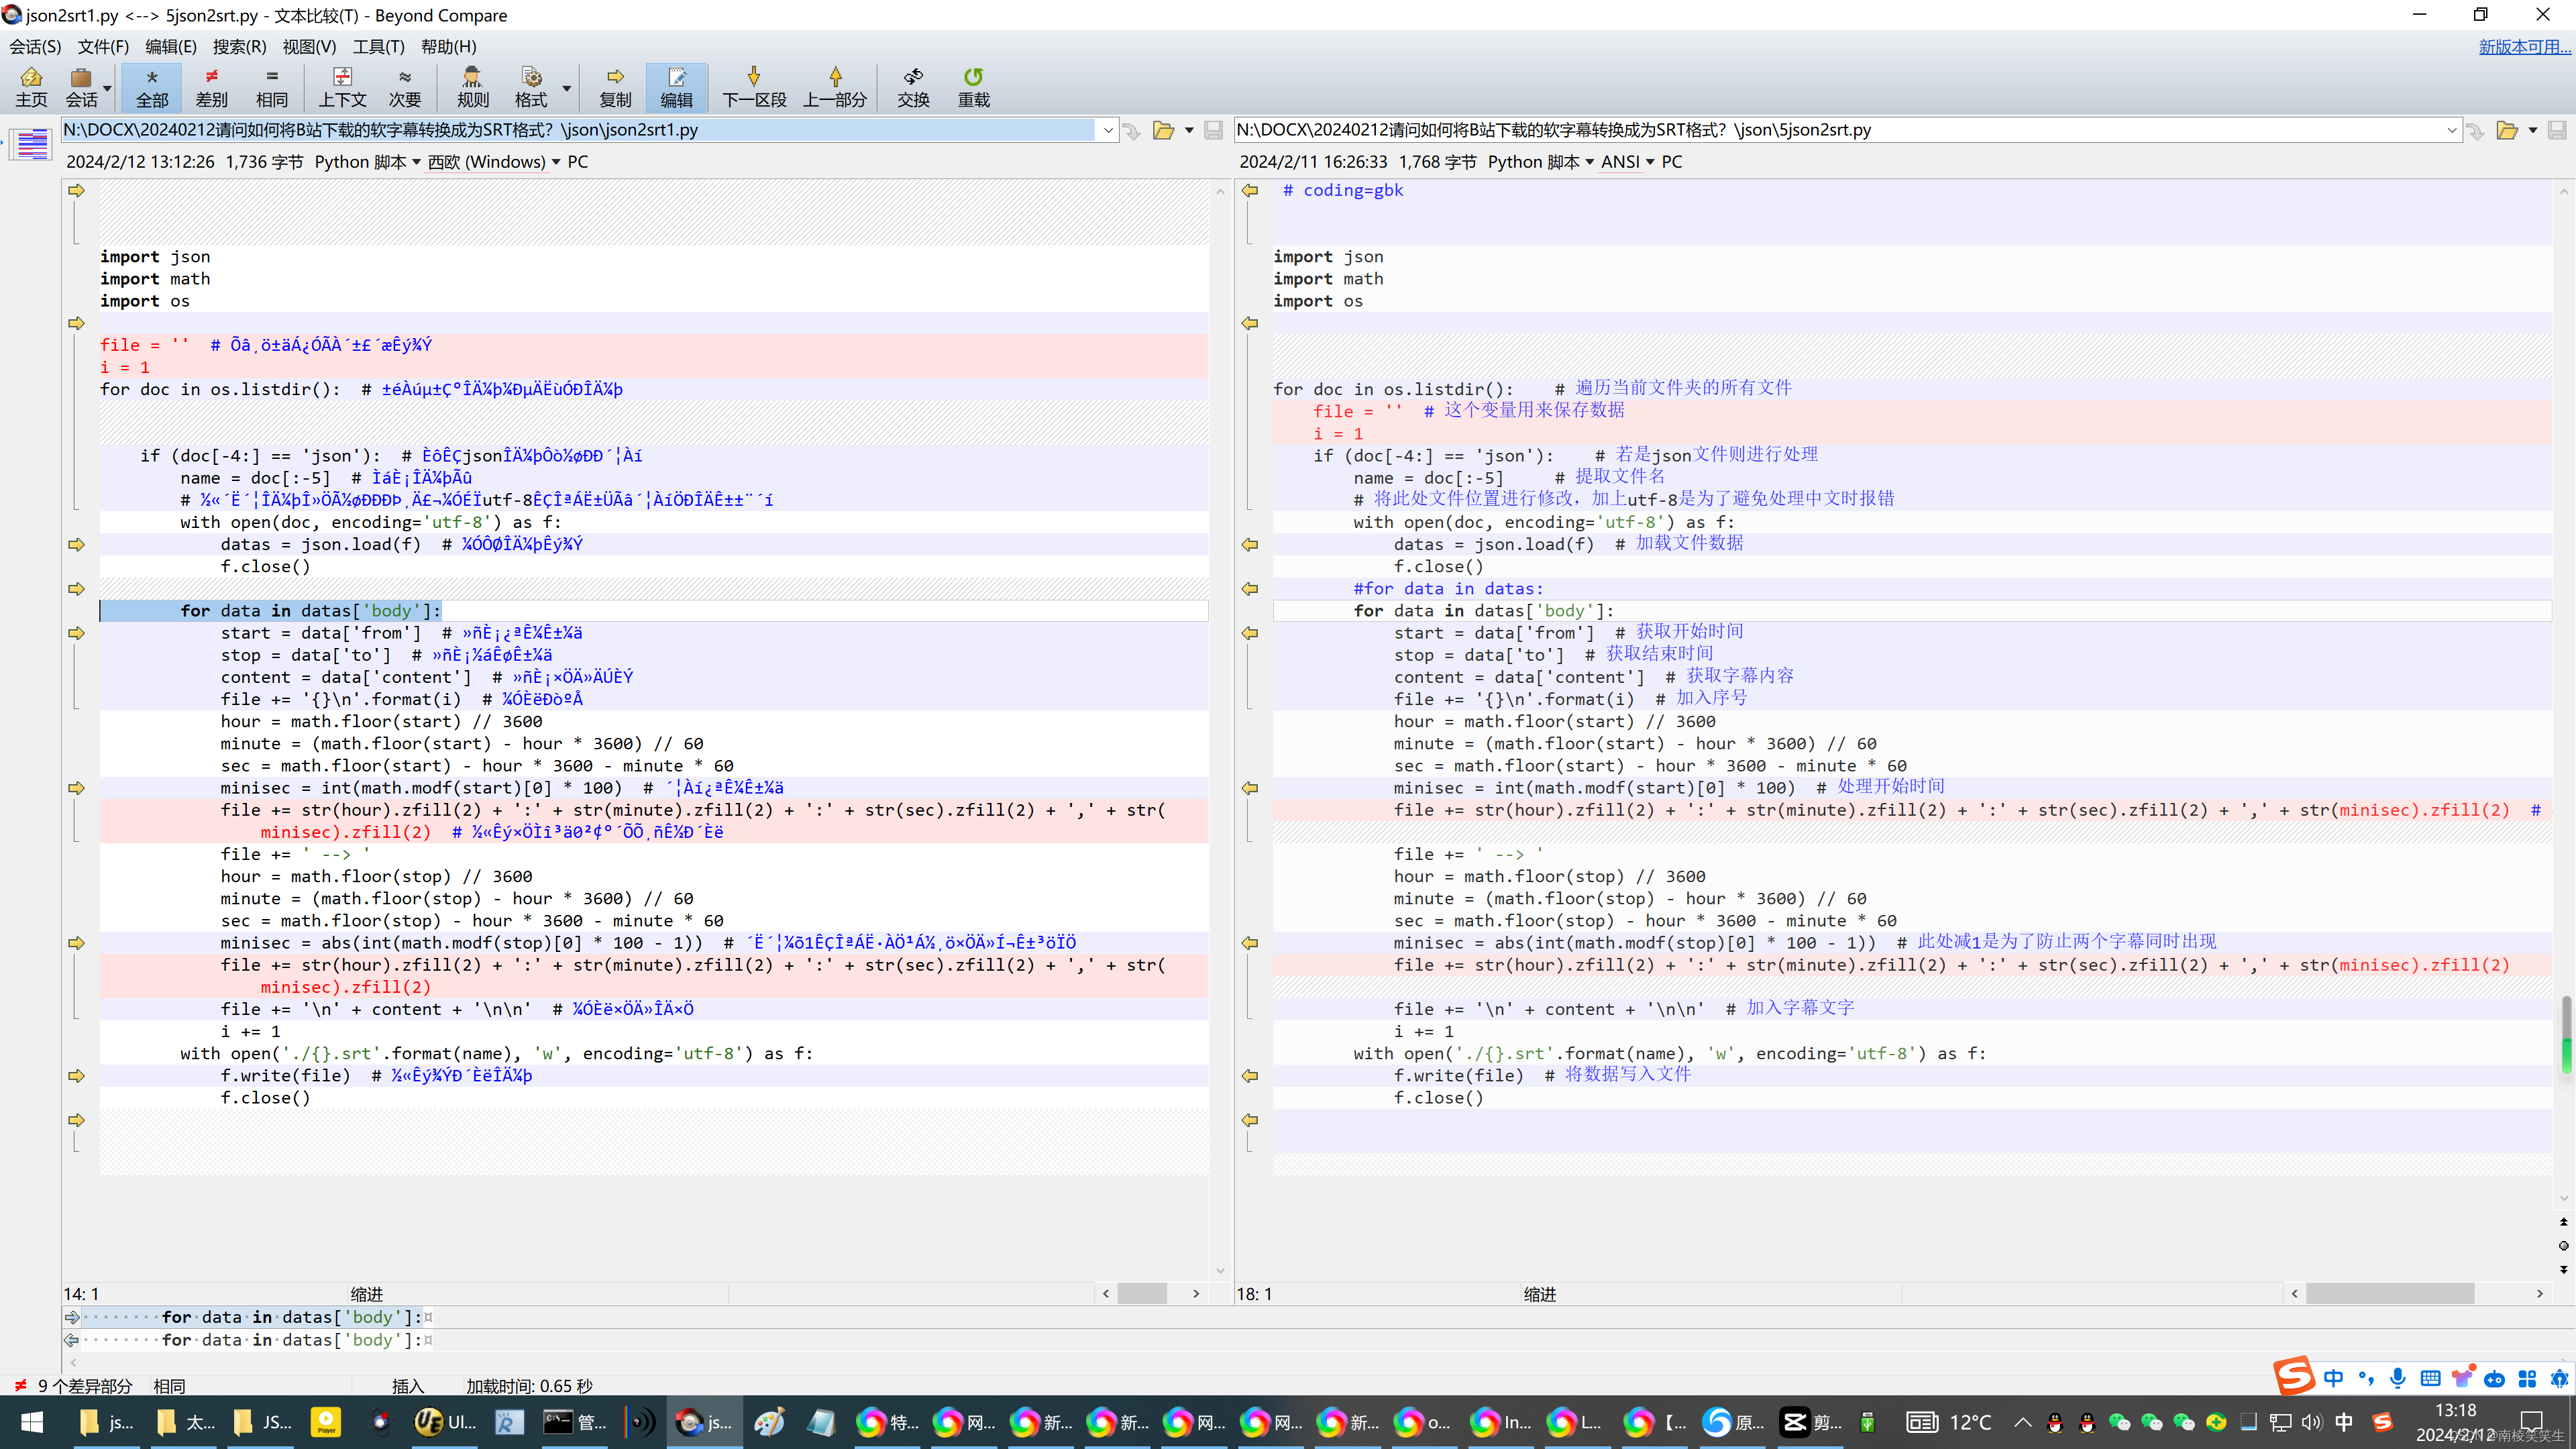The image size is (2576, 1449).
Task: Toggle the 相同 show same filter
Action: (271, 87)
